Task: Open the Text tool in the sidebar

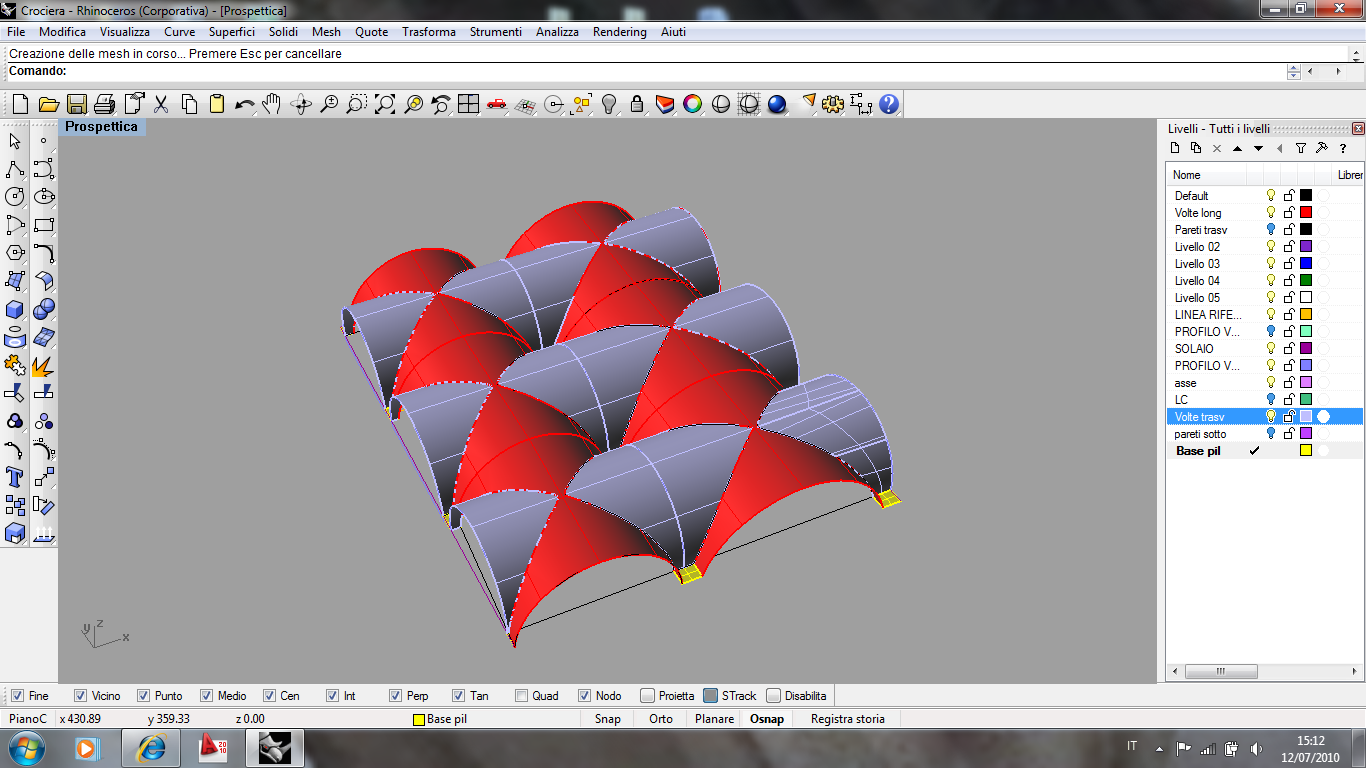Action: (x=15, y=477)
